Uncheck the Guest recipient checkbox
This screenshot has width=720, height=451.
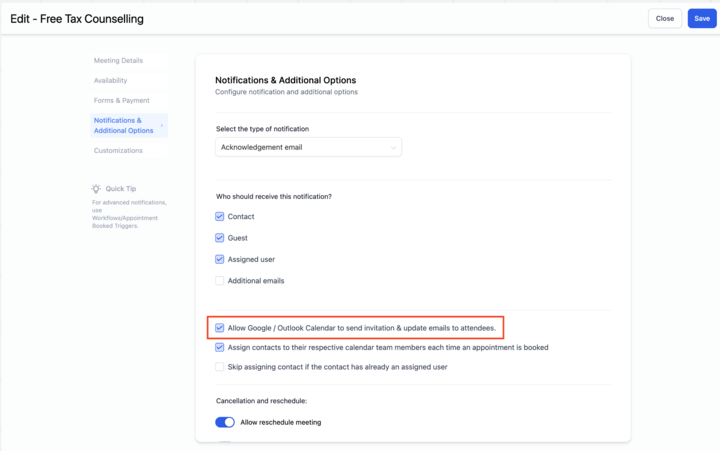219,238
